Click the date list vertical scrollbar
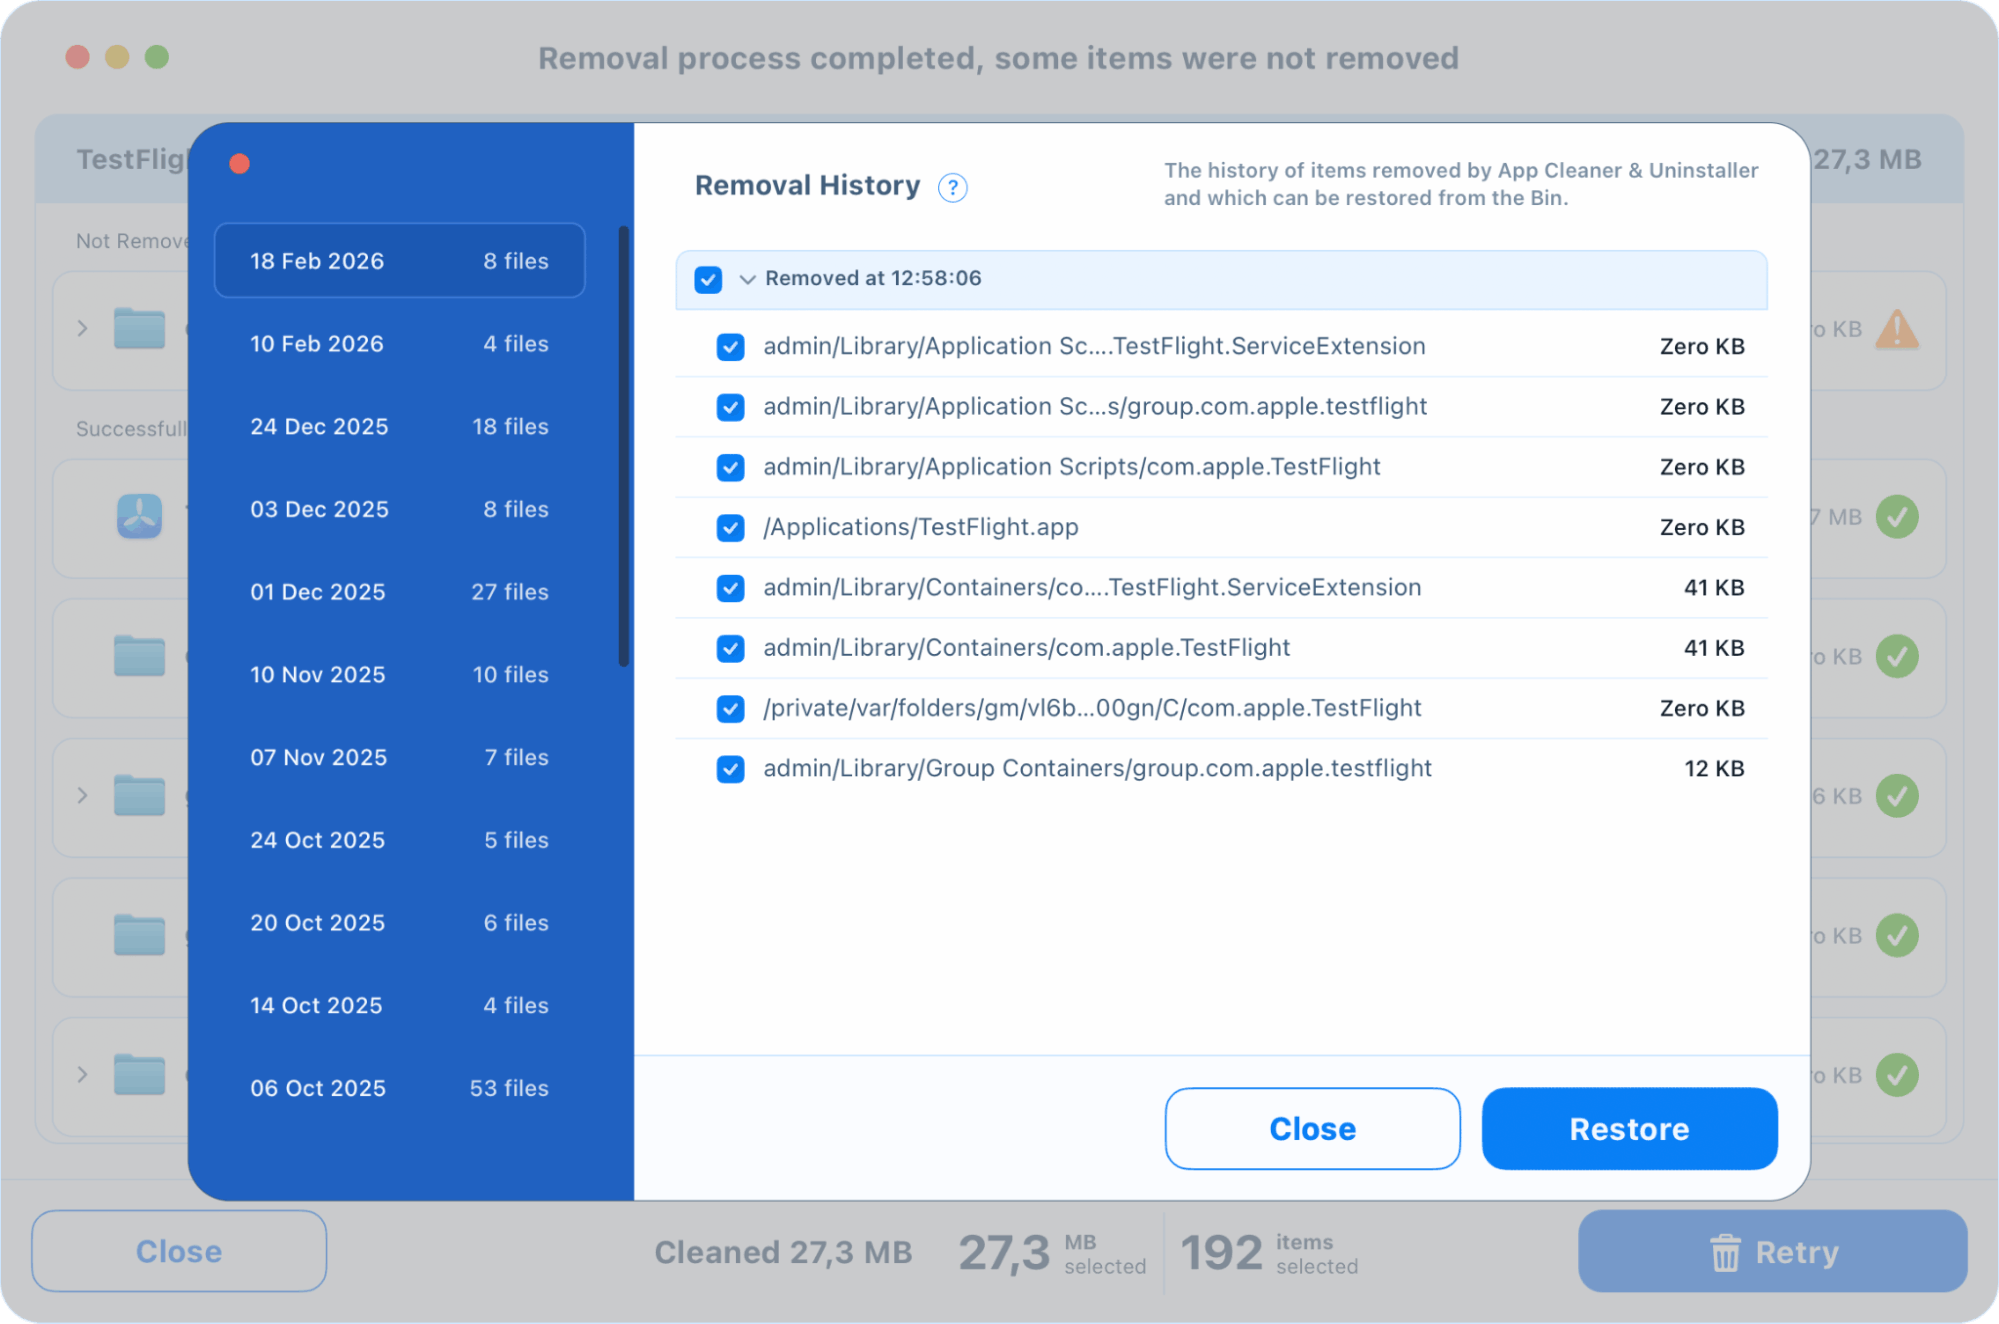1999x1324 pixels. pyautogui.click(x=624, y=447)
